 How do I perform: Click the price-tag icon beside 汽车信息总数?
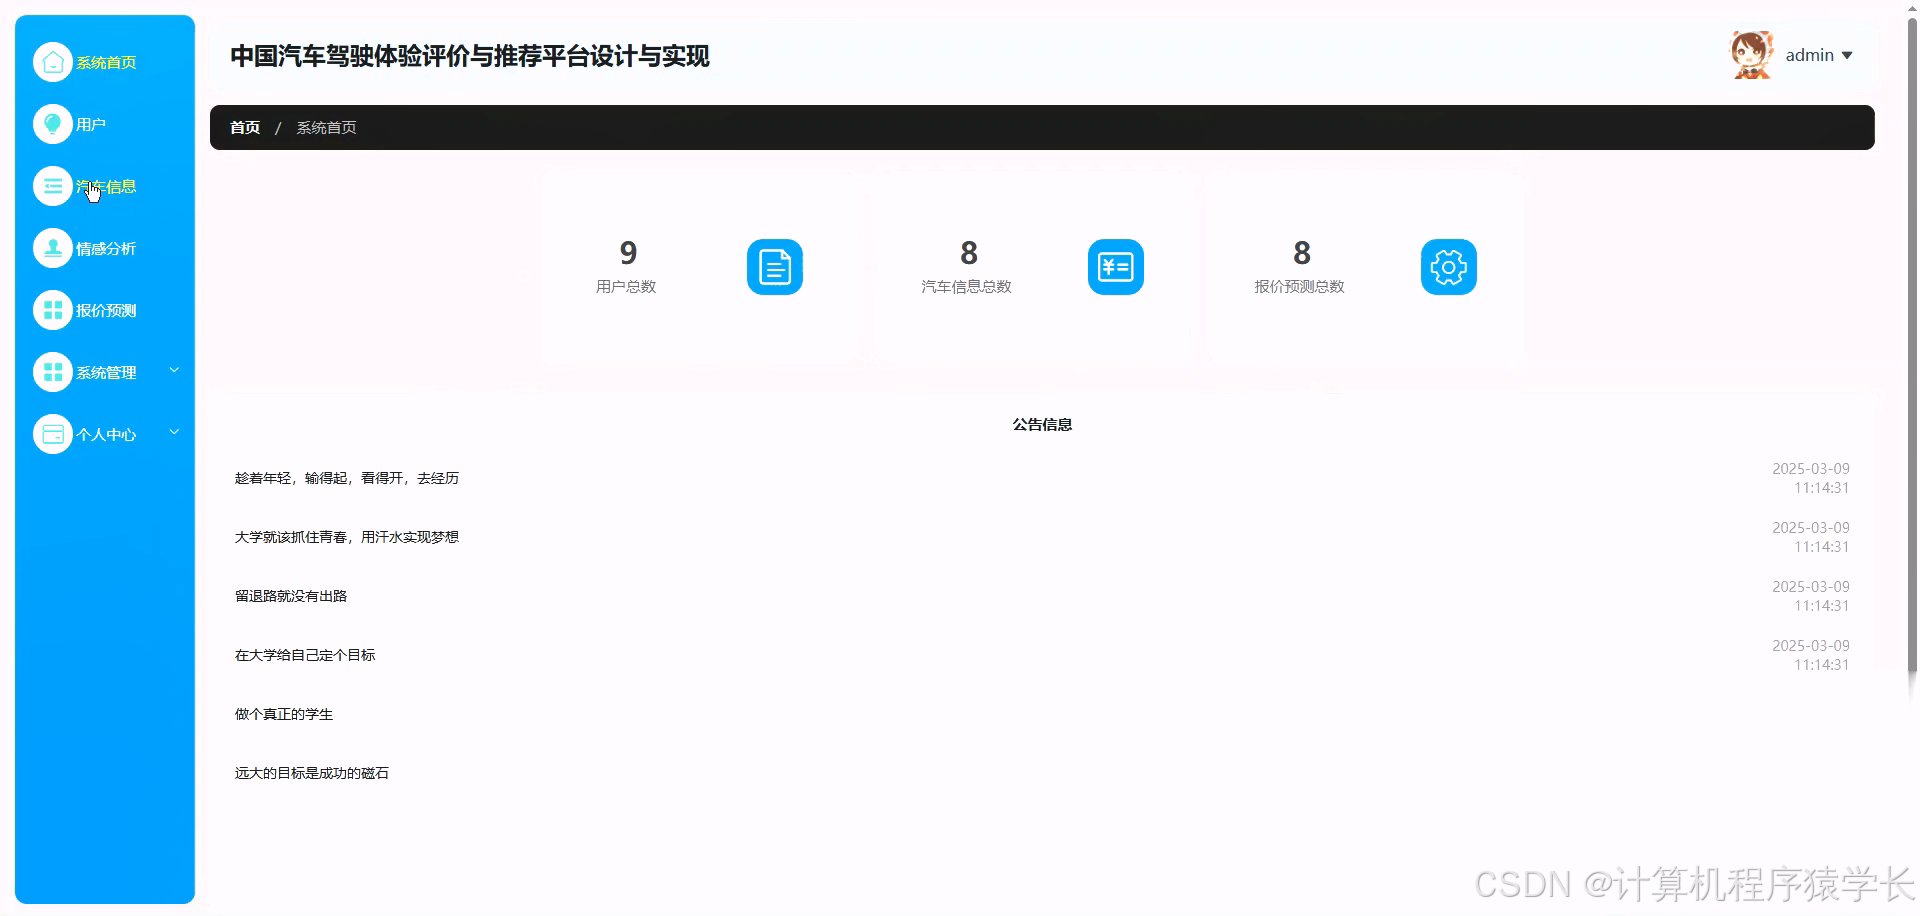(1115, 266)
